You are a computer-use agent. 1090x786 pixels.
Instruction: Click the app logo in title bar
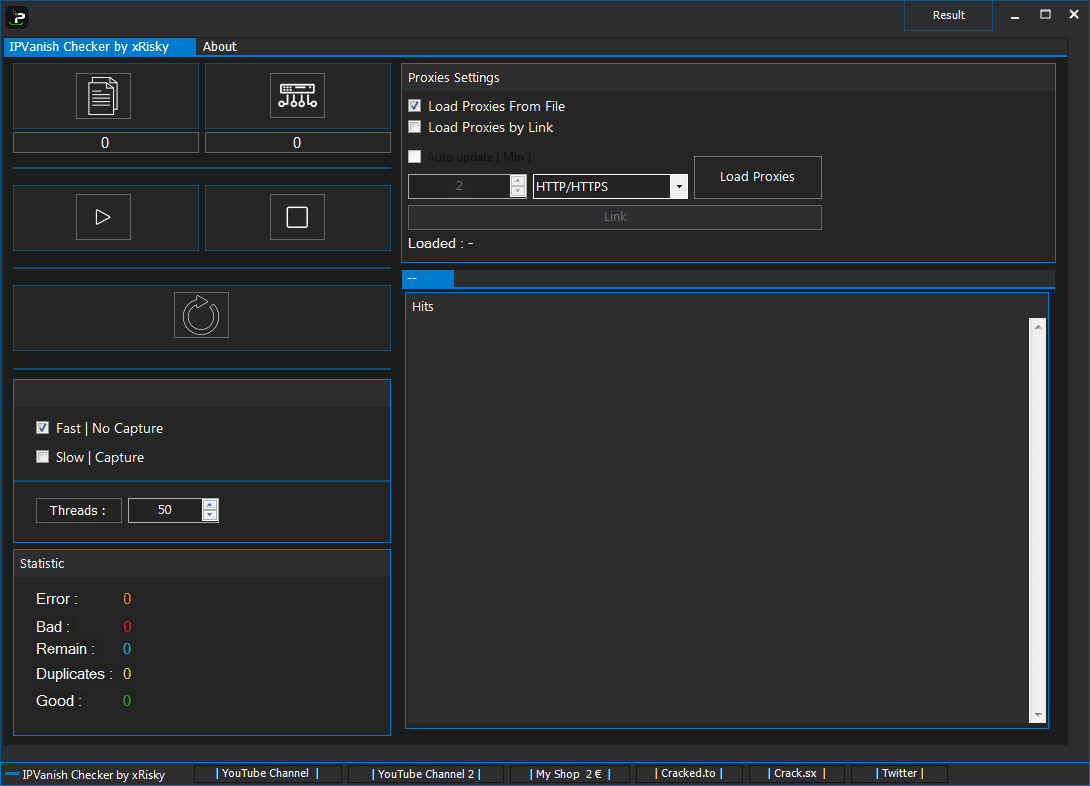tap(17, 15)
